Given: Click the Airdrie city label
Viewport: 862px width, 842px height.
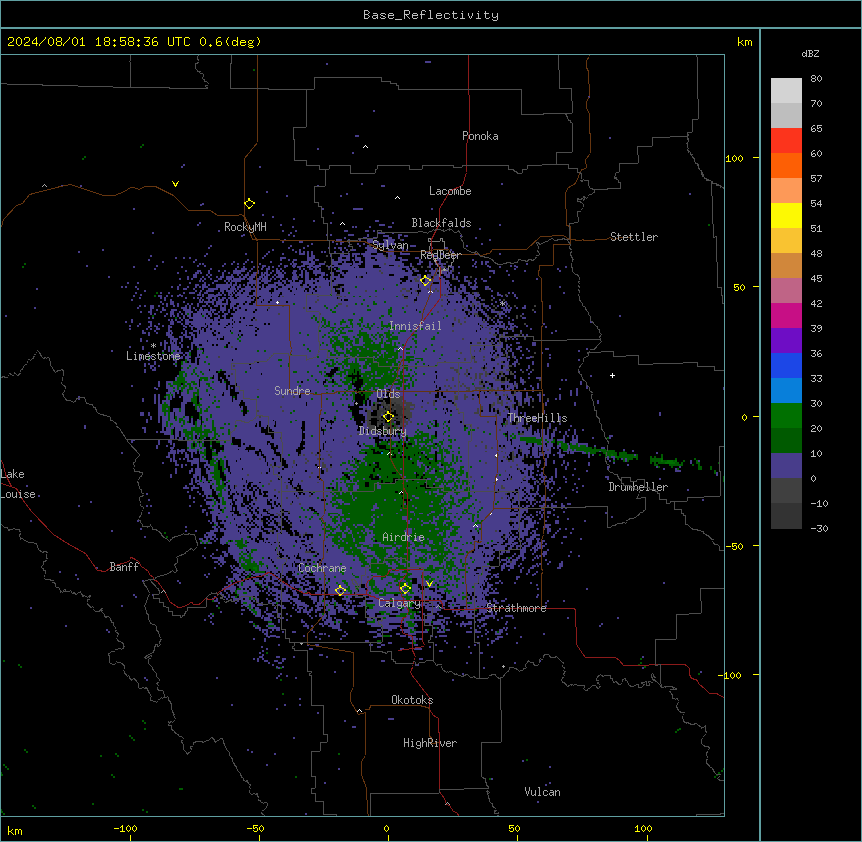Looking at the screenshot, I should [404, 537].
